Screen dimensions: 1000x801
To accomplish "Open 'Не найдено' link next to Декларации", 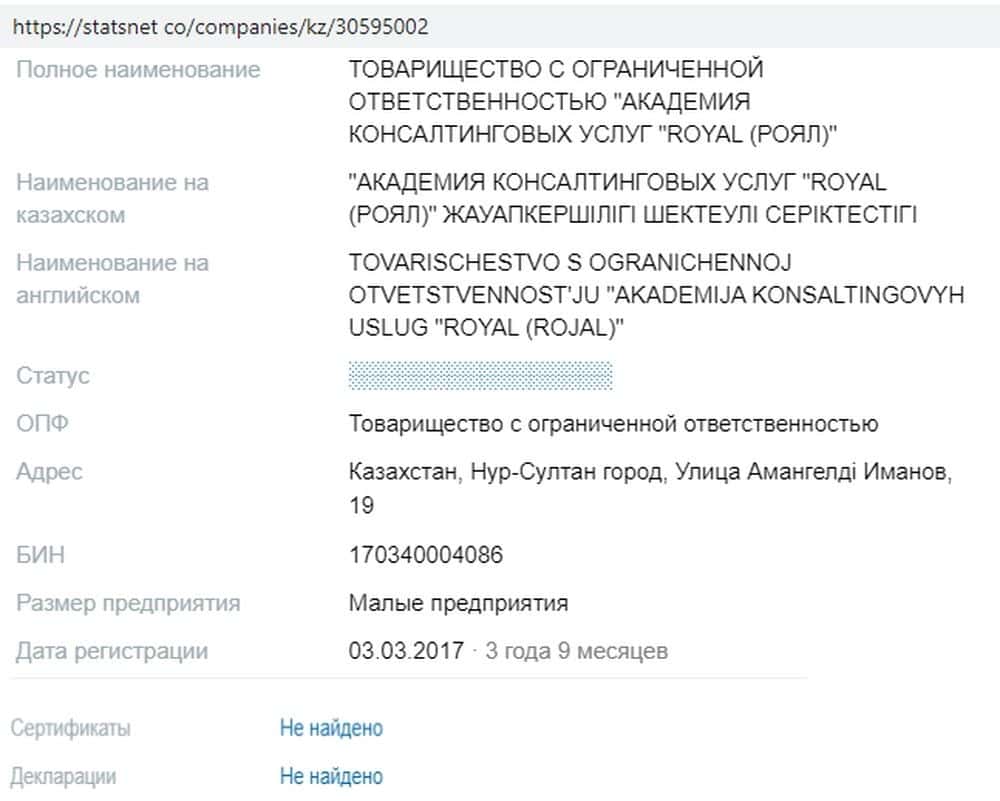I will tap(331, 776).
